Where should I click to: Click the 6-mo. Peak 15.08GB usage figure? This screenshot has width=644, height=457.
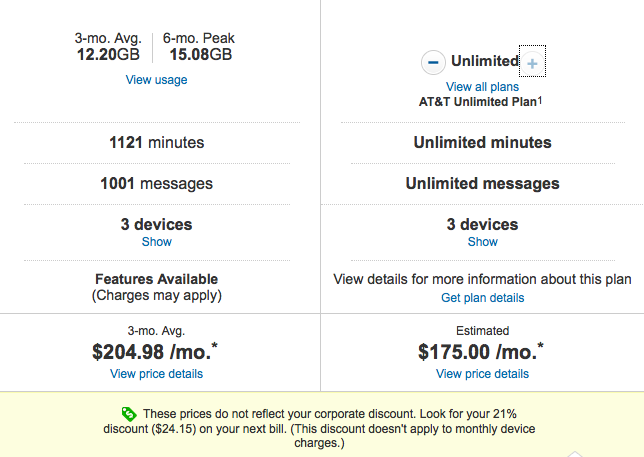tap(201, 47)
